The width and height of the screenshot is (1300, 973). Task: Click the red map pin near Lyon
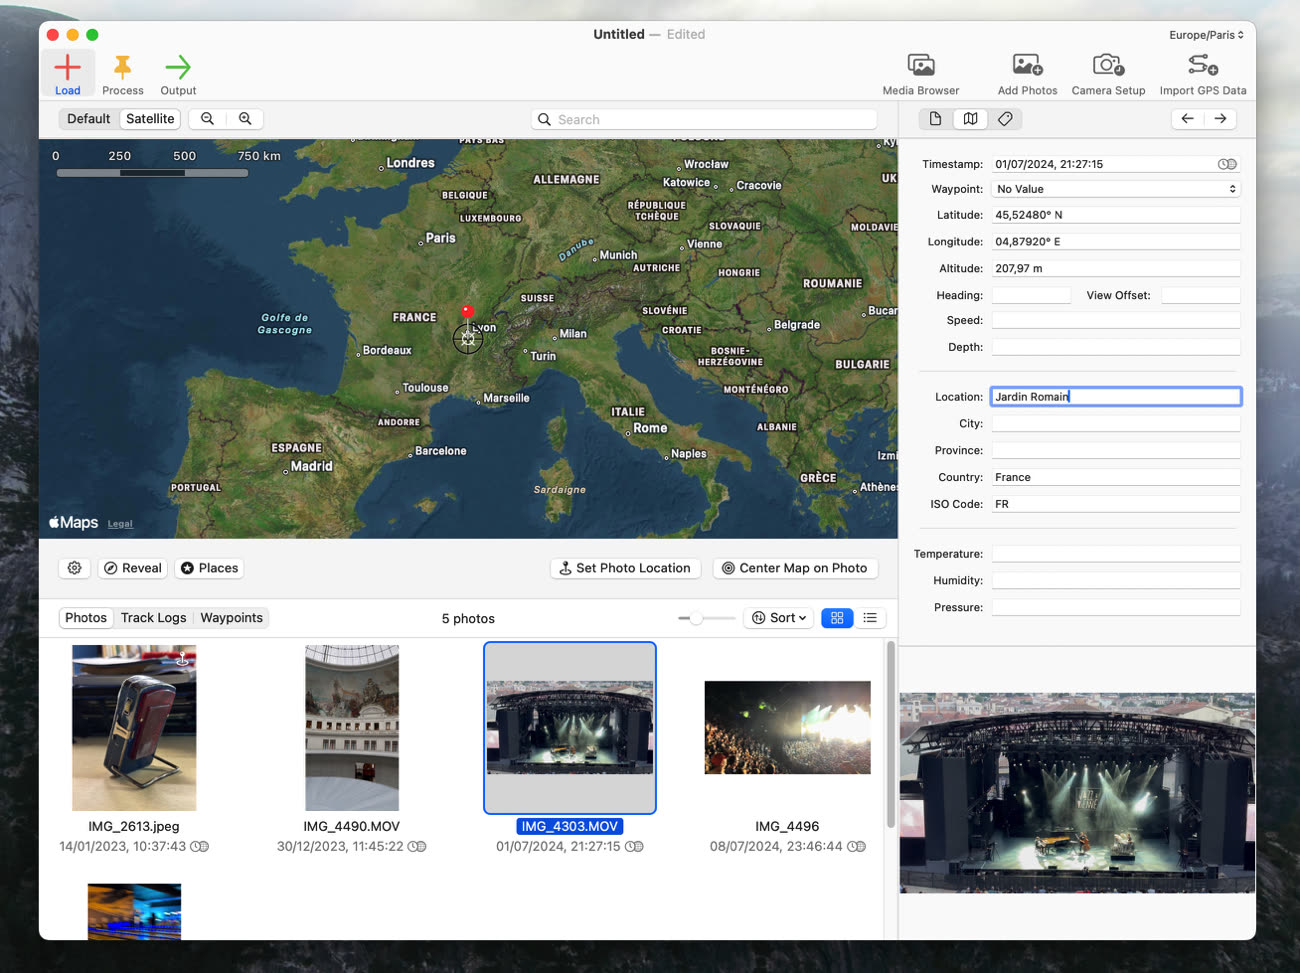coord(466,313)
